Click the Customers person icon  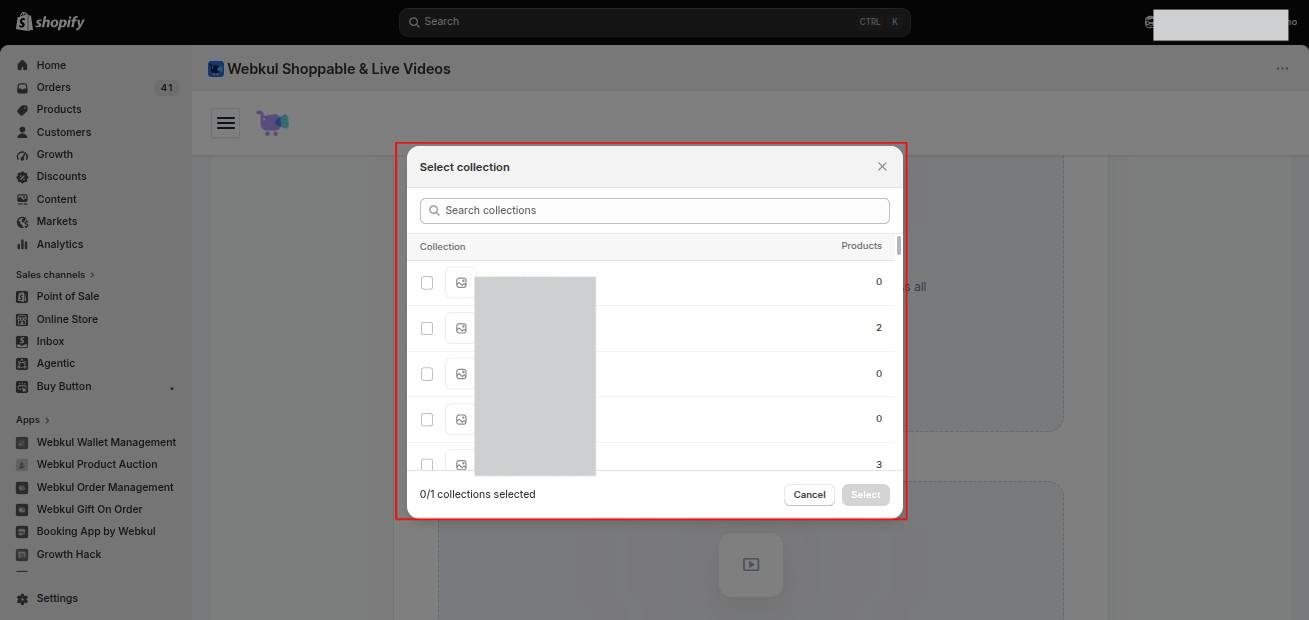(23, 132)
